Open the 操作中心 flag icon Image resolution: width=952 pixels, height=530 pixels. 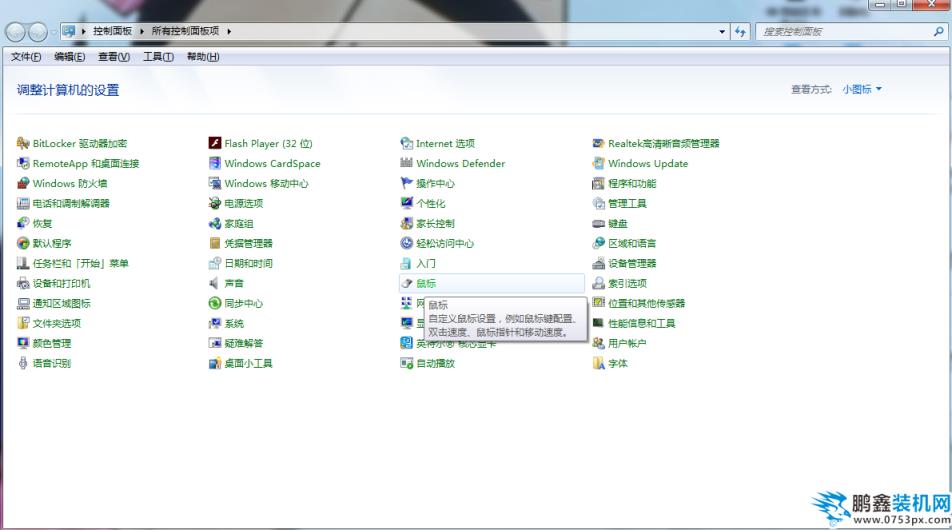click(407, 183)
